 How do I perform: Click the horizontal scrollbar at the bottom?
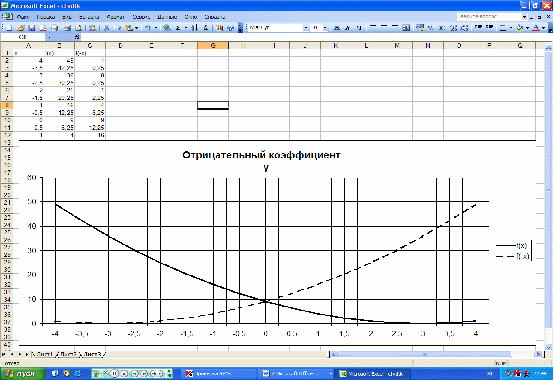pyautogui.click(x=436, y=354)
